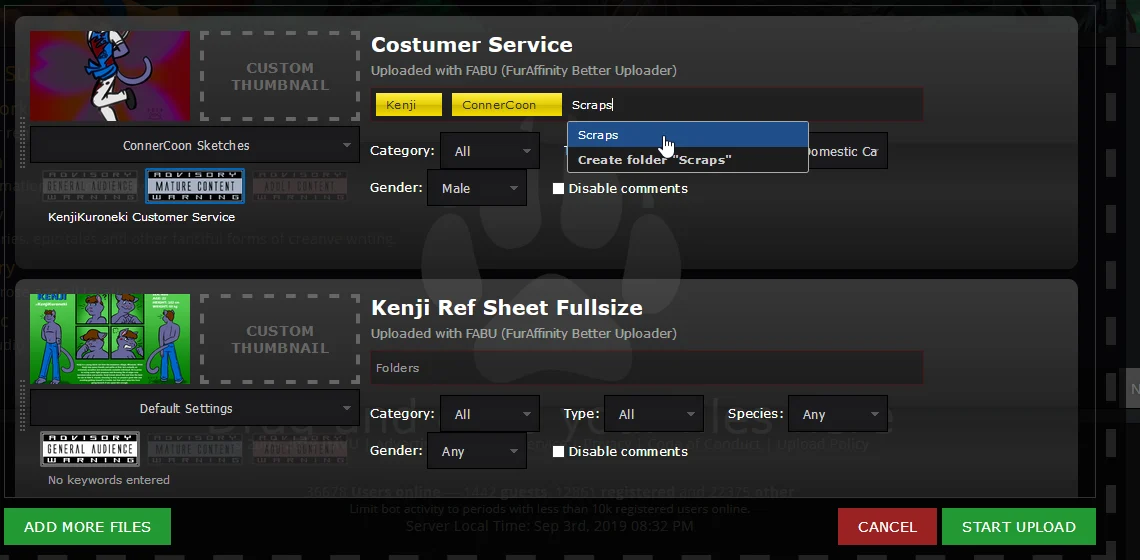Open Gender dropdown set to Any
This screenshot has width=1140, height=560.
(x=477, y=452)
